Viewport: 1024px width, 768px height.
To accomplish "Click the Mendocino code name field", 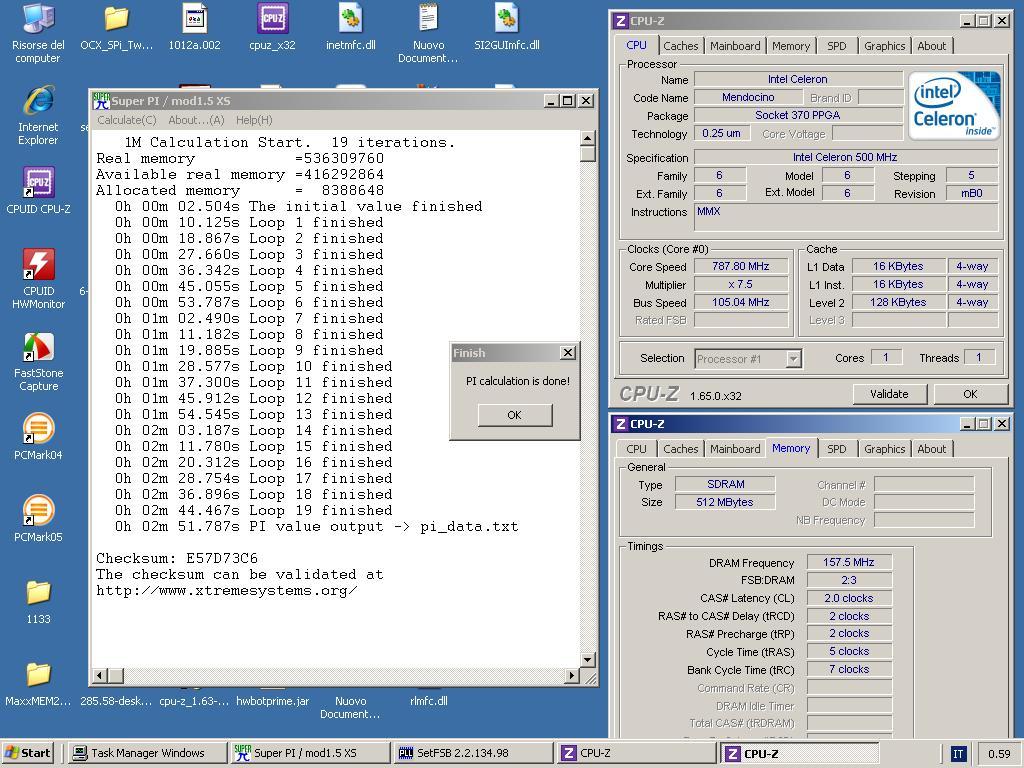I will 748,97.
